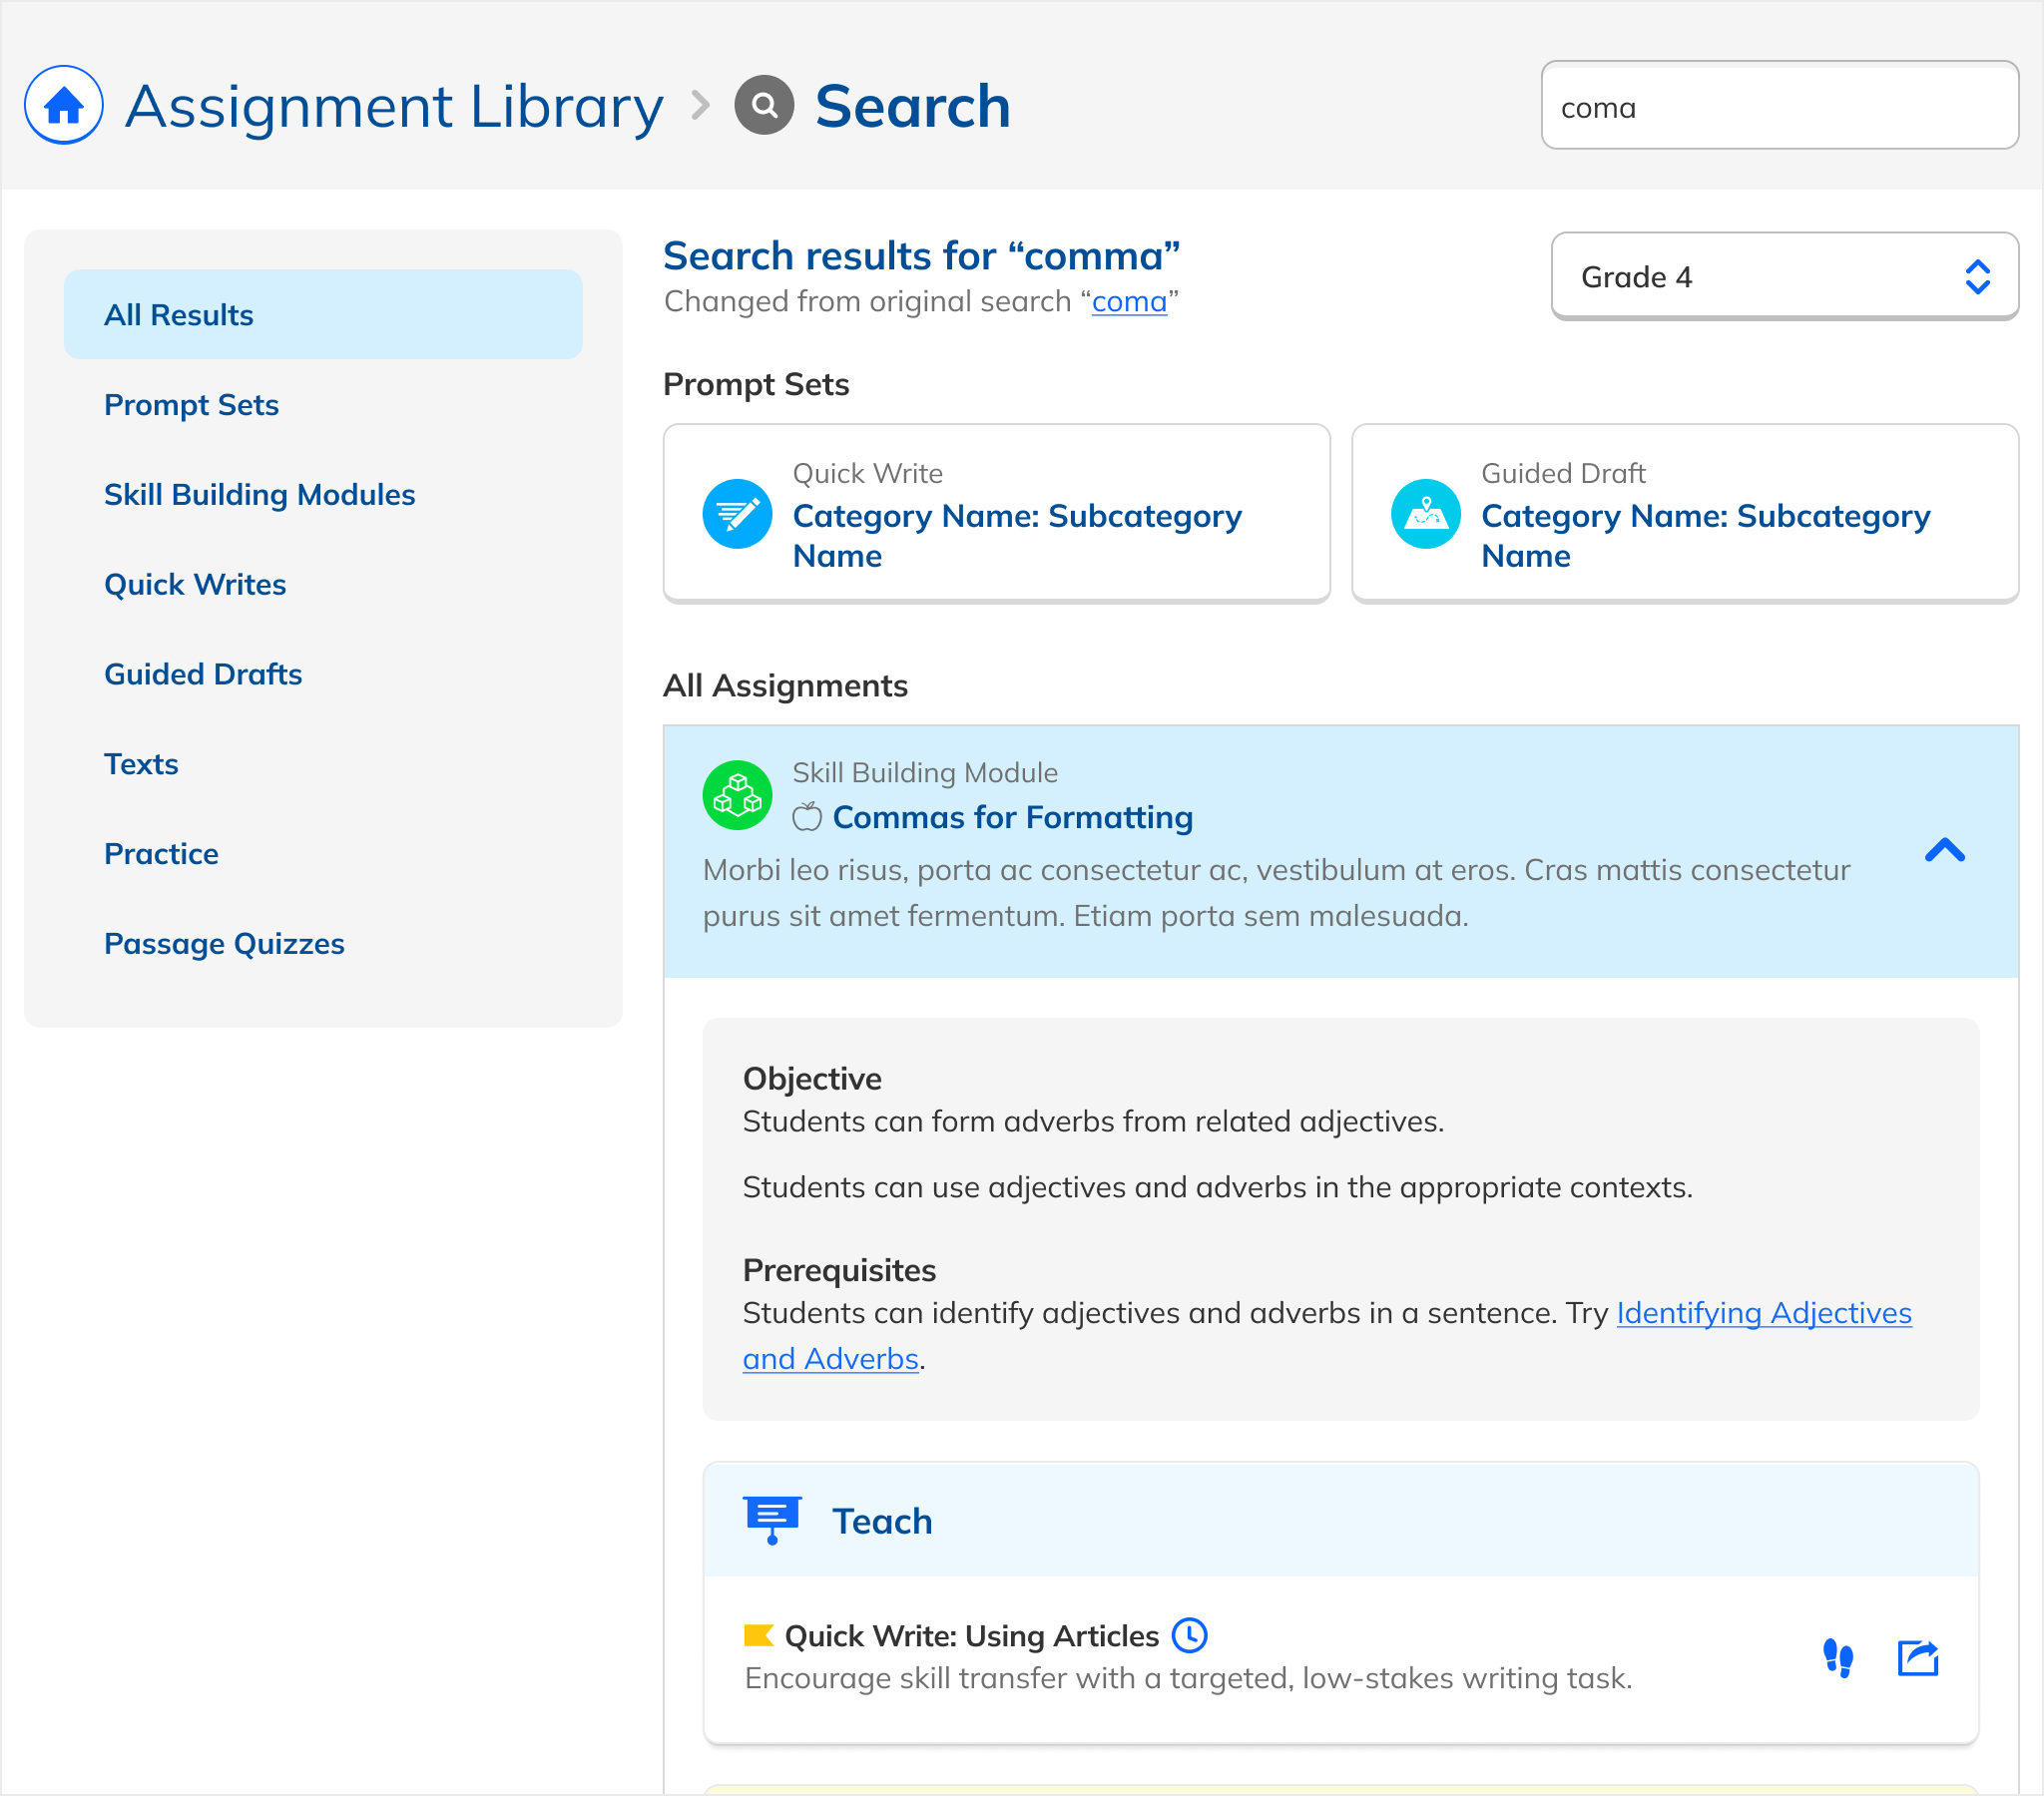
Task: Select the Prompt Sets sidebar tab
Action: pyautogui.click(x=191, y=405)
